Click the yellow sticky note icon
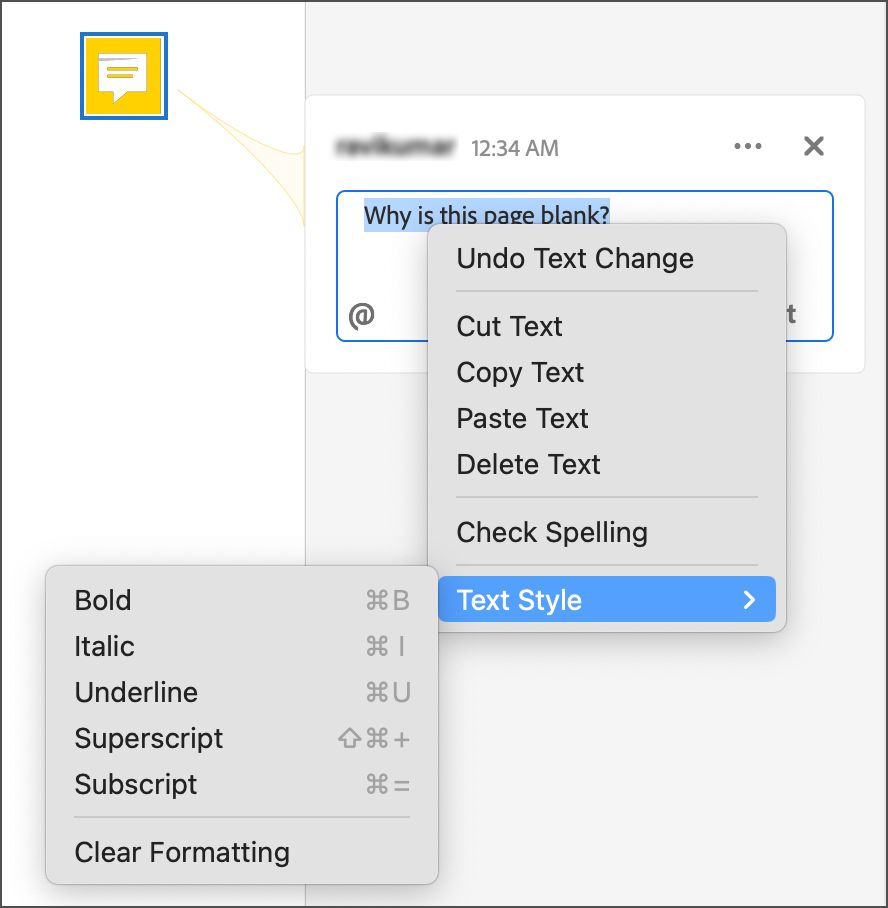This screenshot has height=908, width=888. coord(123,76)
